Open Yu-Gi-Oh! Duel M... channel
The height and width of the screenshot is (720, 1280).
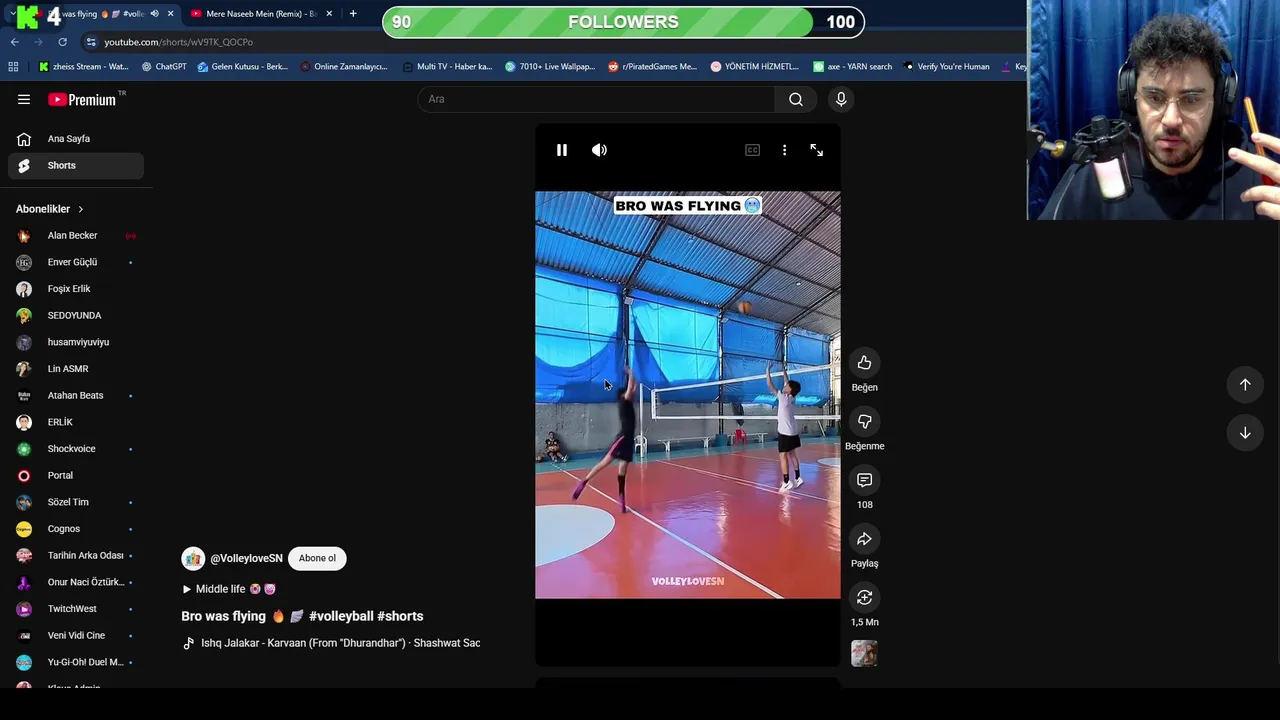(x=76, y=662)
